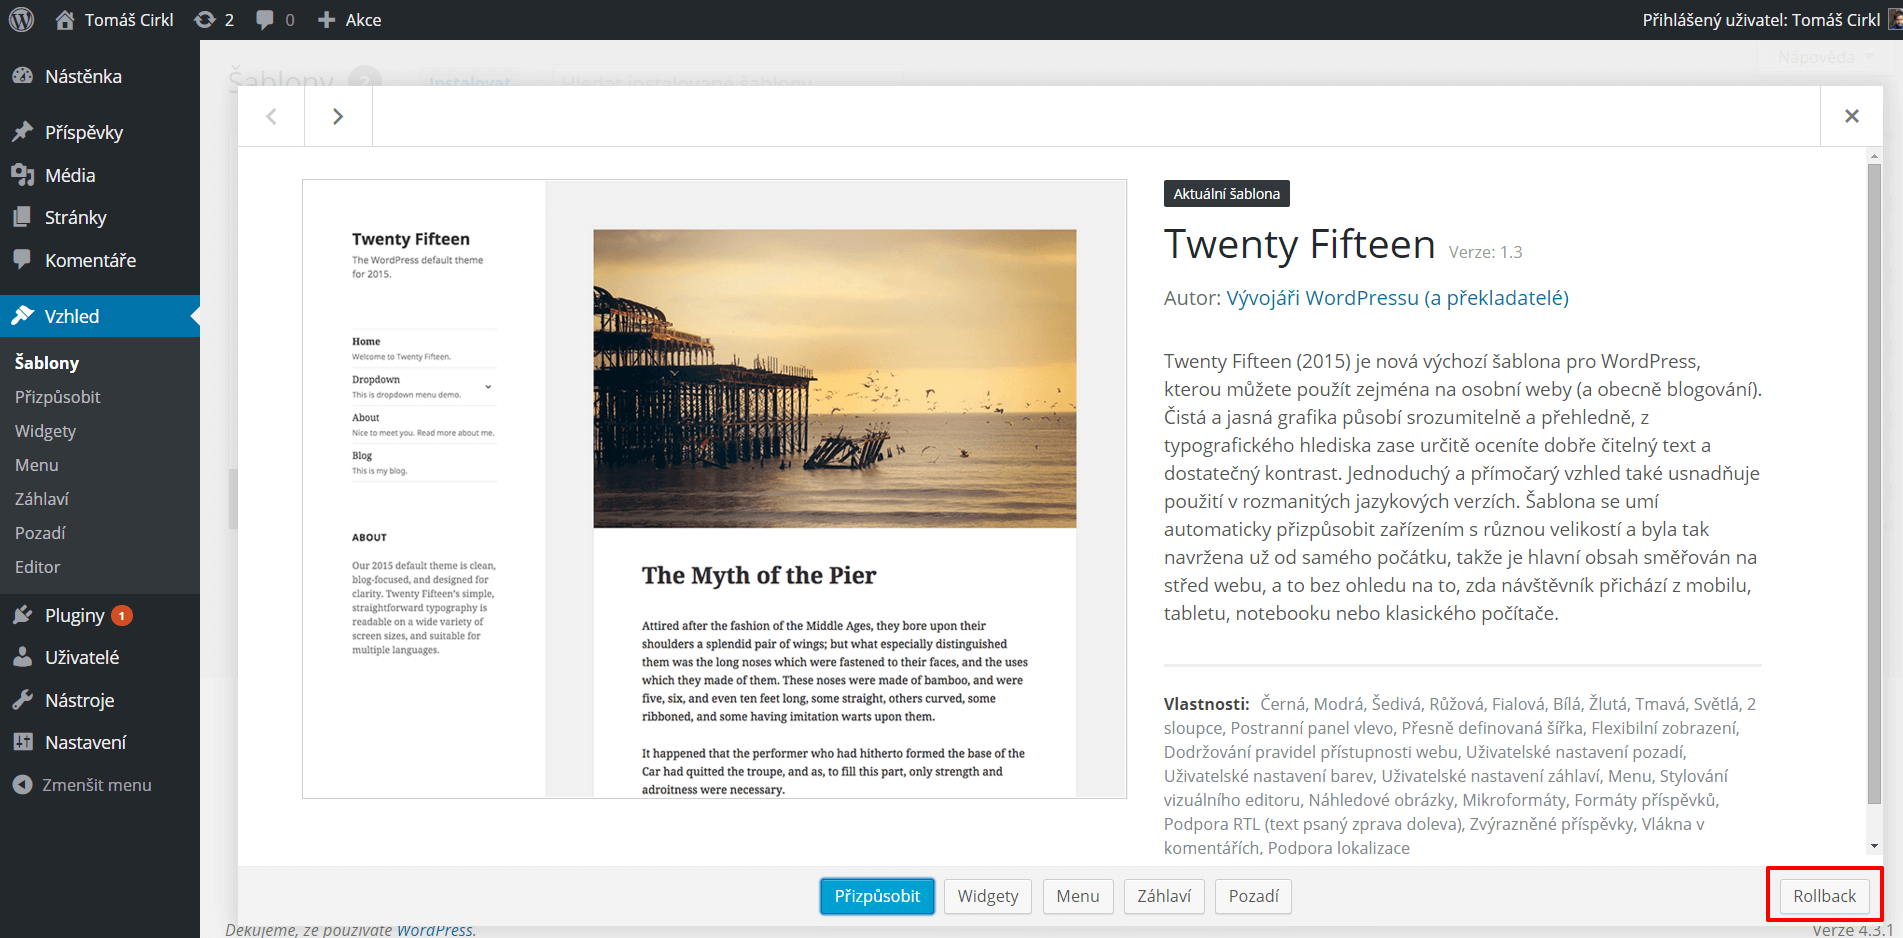Click the Příspěvky pin icon

click(x=22, y=132)
